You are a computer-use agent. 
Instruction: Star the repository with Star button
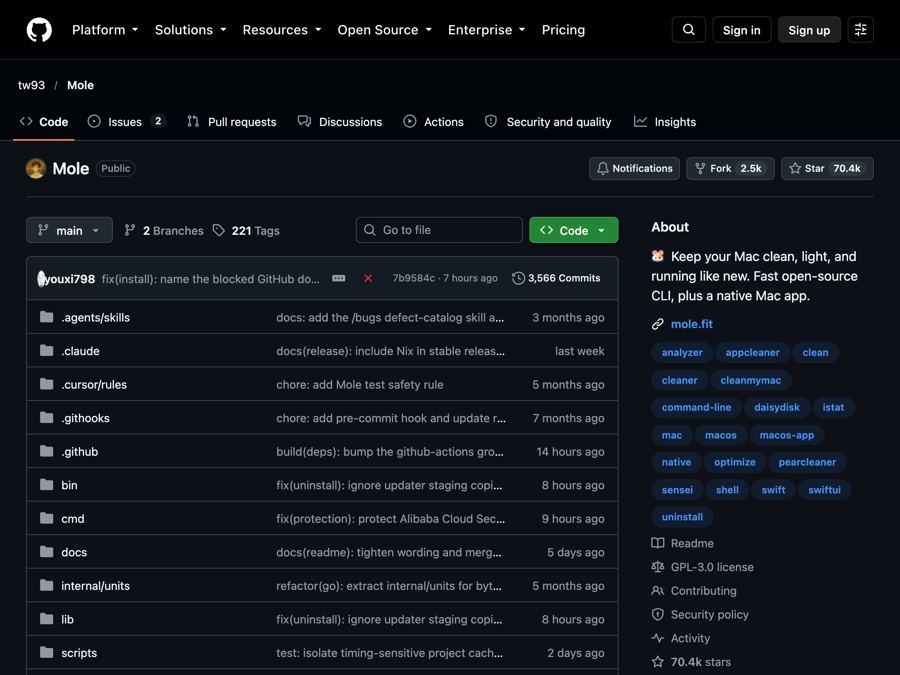(x=827, y=168)
